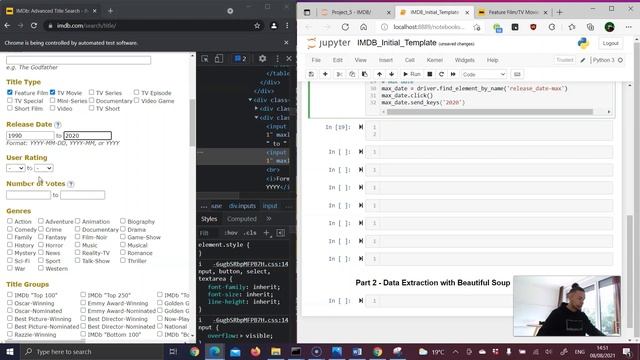Switch to Feature Film/TV Movie tab
The image size is (640, 360).
[512, 12]
